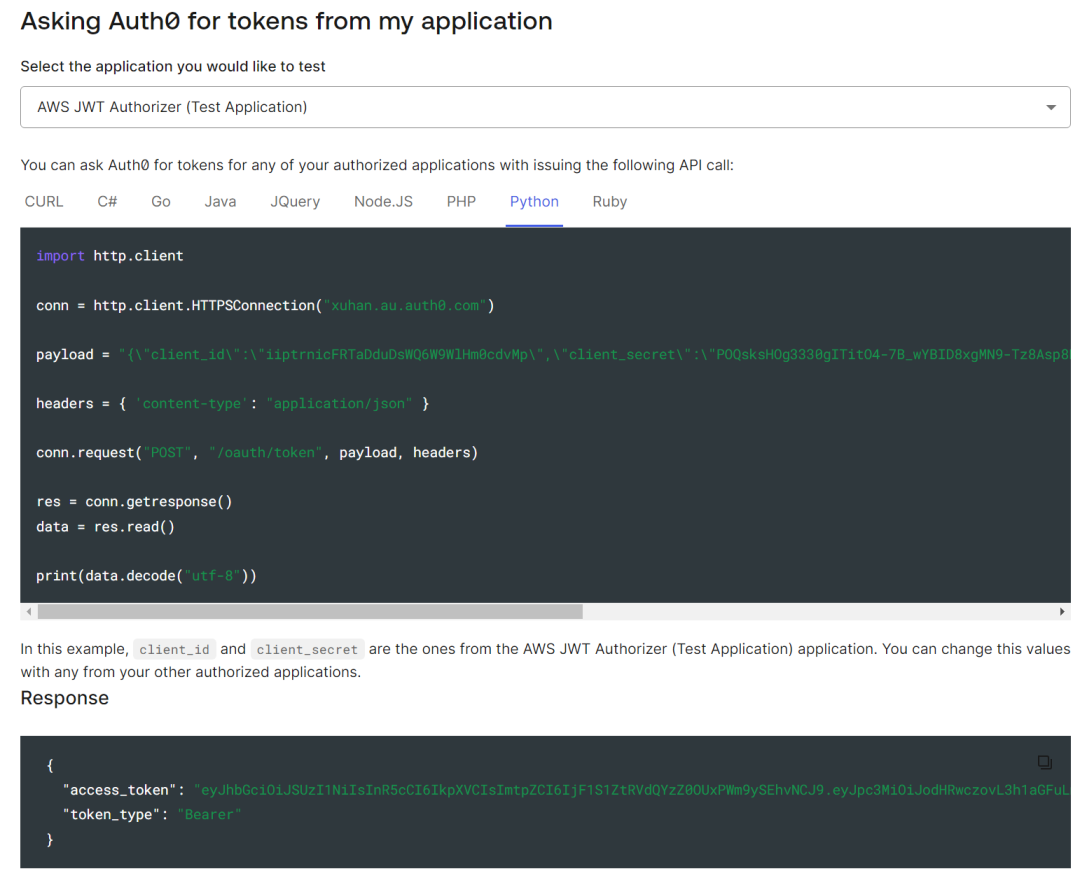The height and width of the screenshot is (869, 1080).
Task: Click the payload assignment line
Action: (553, 355)
